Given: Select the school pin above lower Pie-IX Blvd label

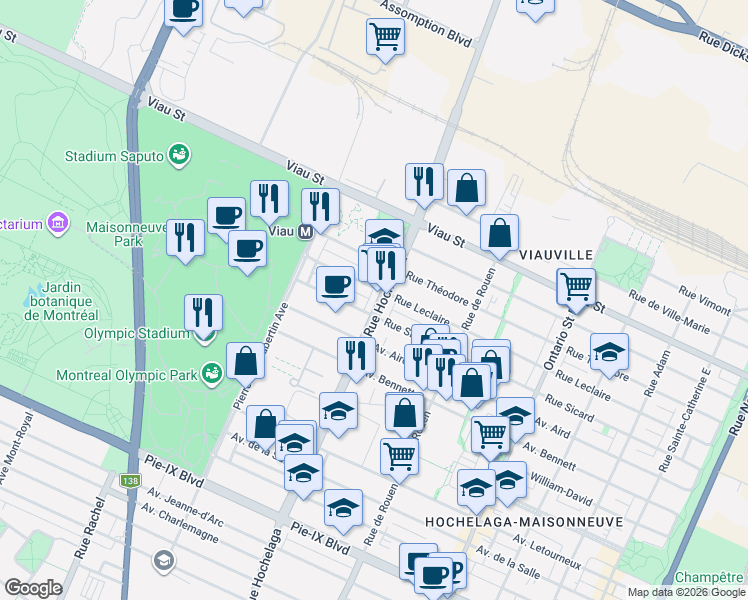Looking at the screenshot, I should 343,509.
